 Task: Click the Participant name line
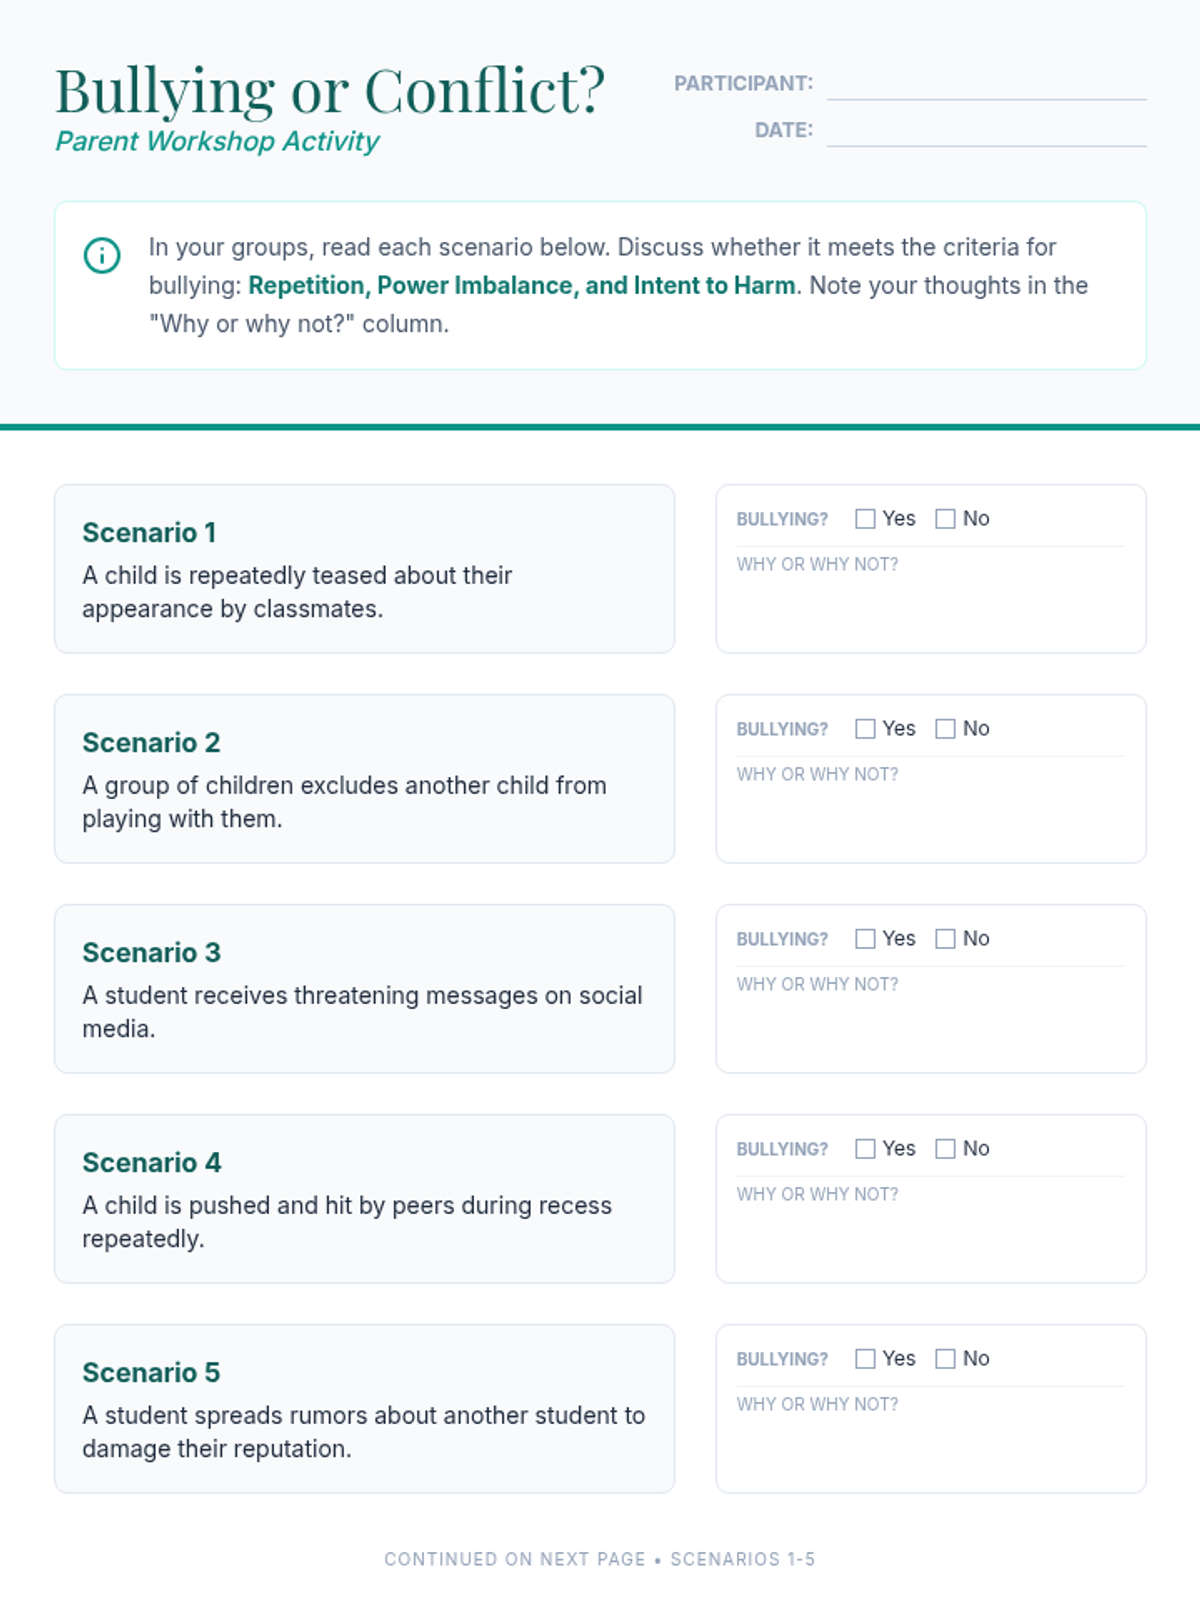987,85
